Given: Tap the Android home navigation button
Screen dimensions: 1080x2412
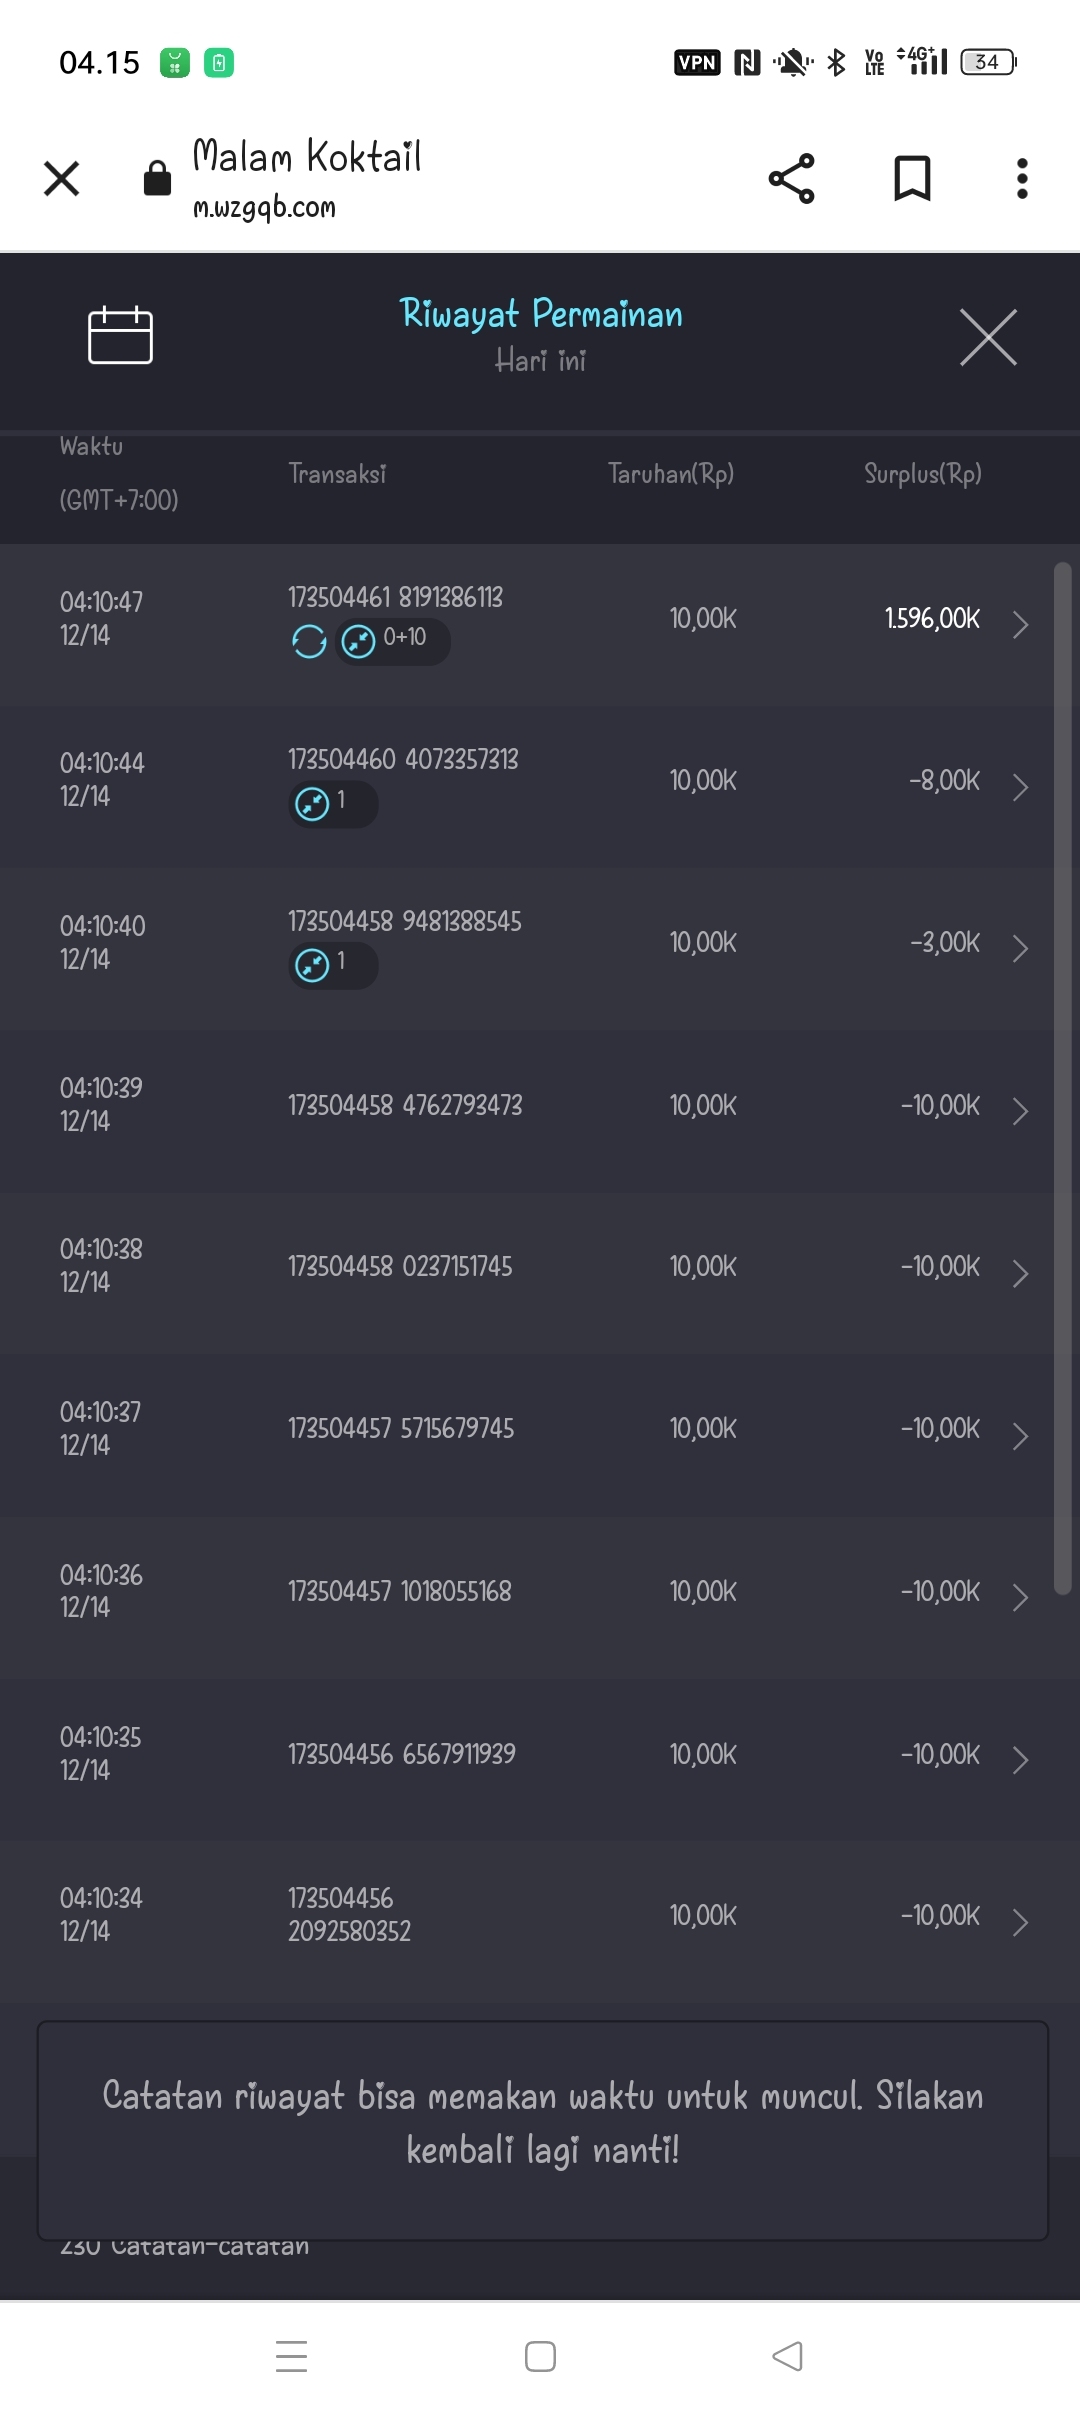Looking at the screenshot, I should (540, 2356).
